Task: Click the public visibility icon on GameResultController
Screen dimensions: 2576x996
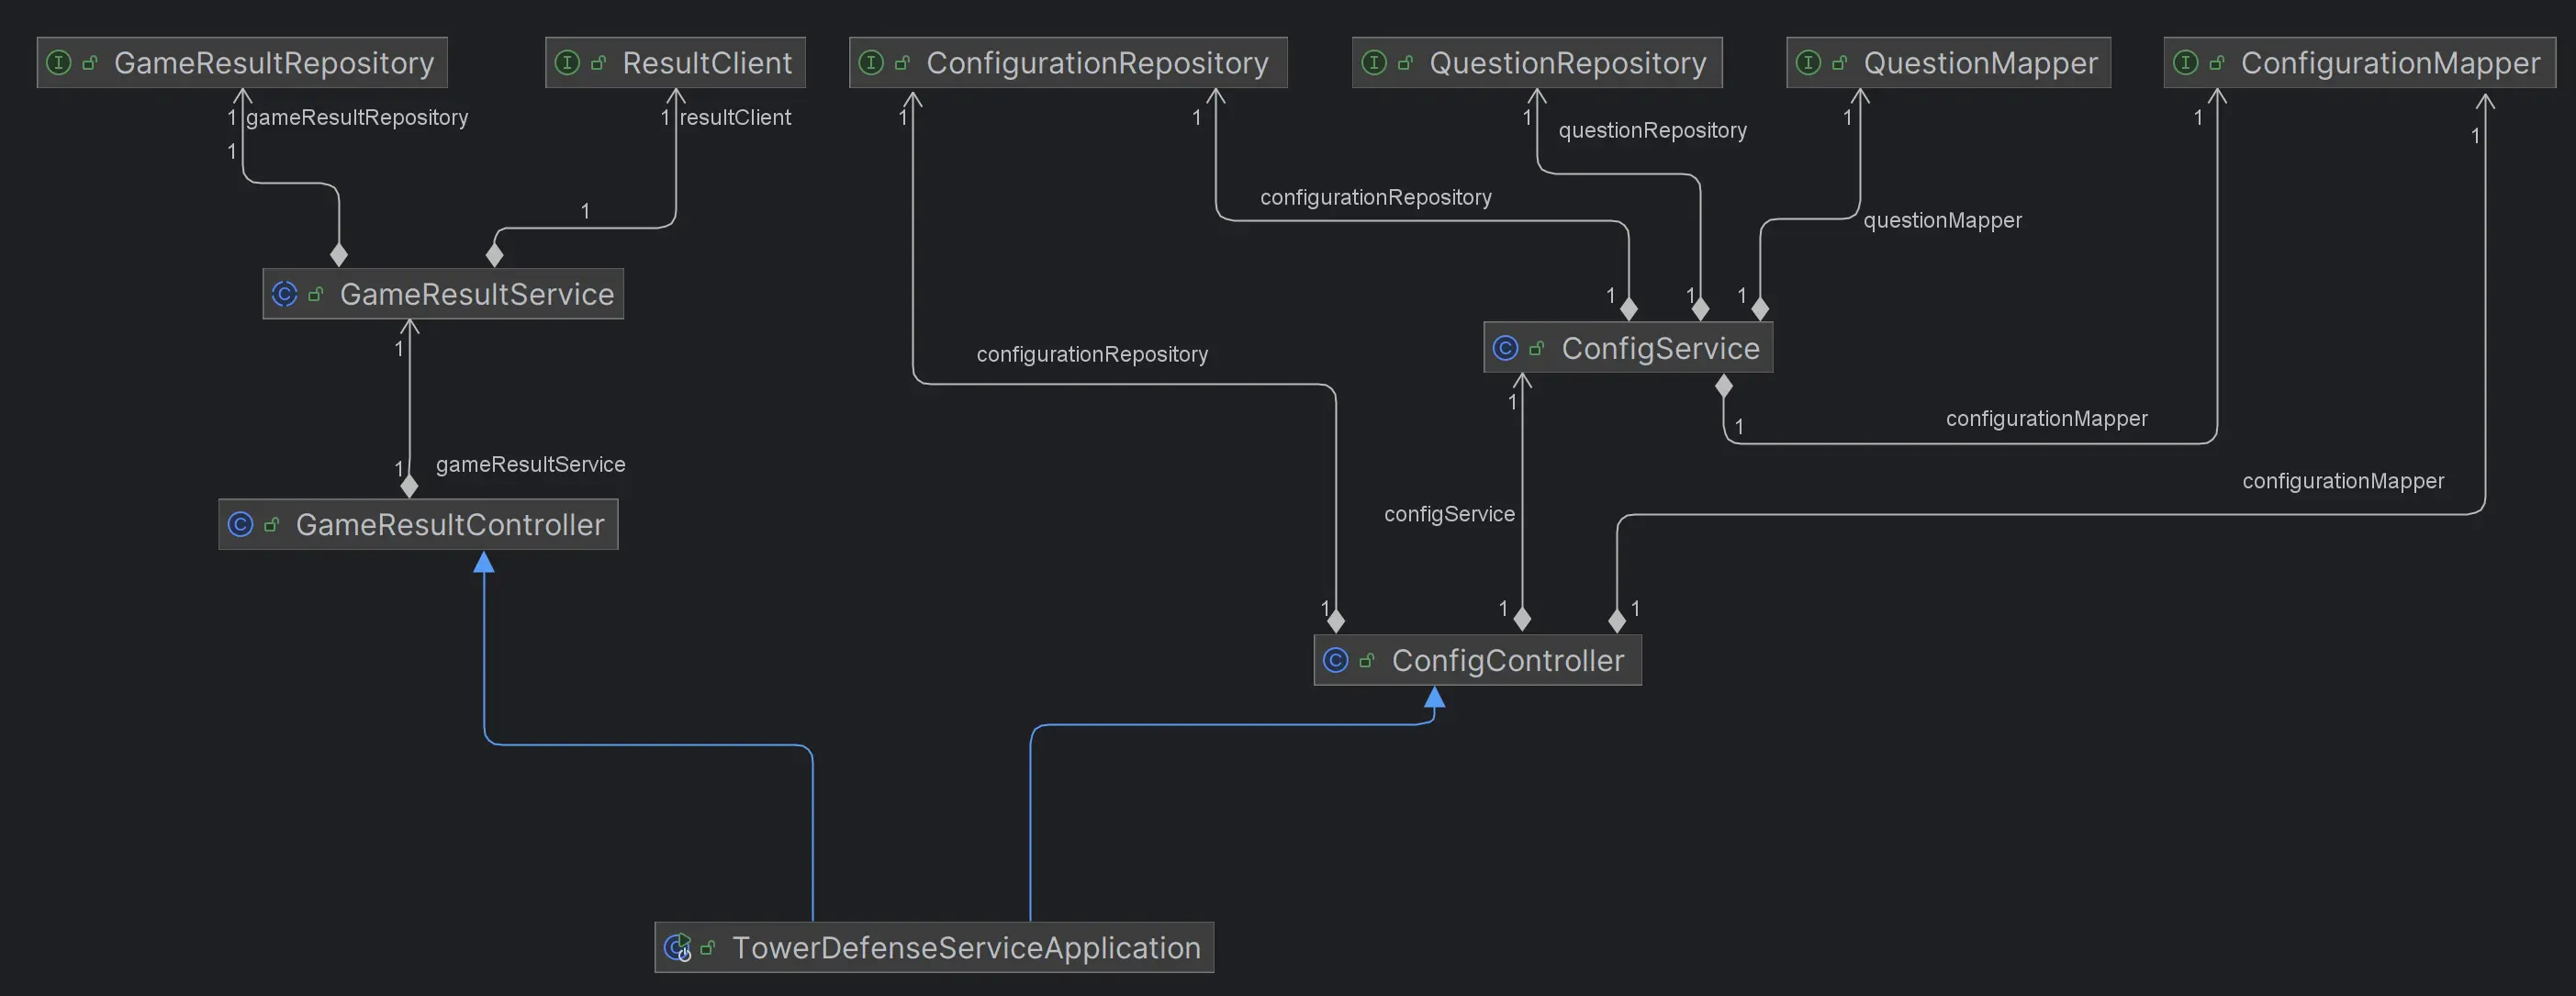Action: click(x=271, y=524)
